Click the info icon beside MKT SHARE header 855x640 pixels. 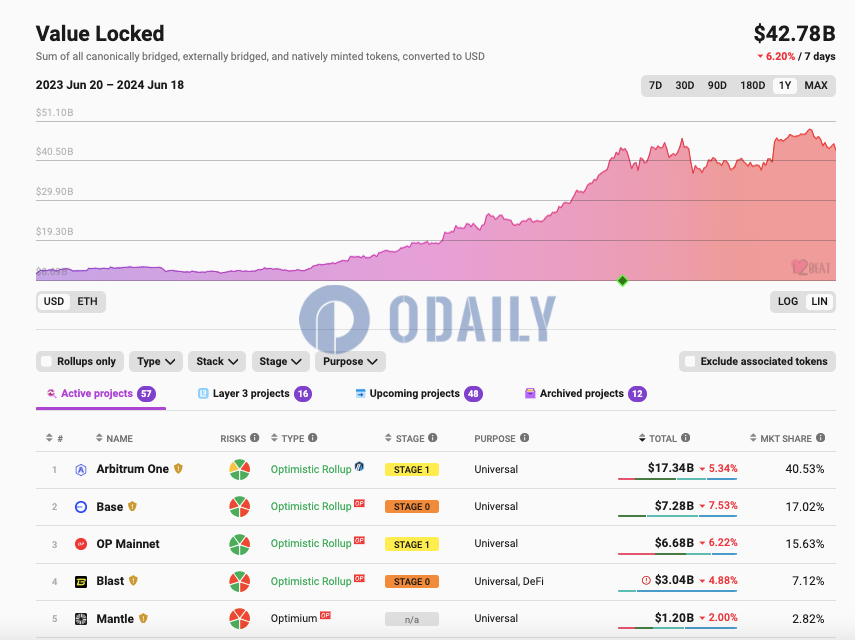821,438
